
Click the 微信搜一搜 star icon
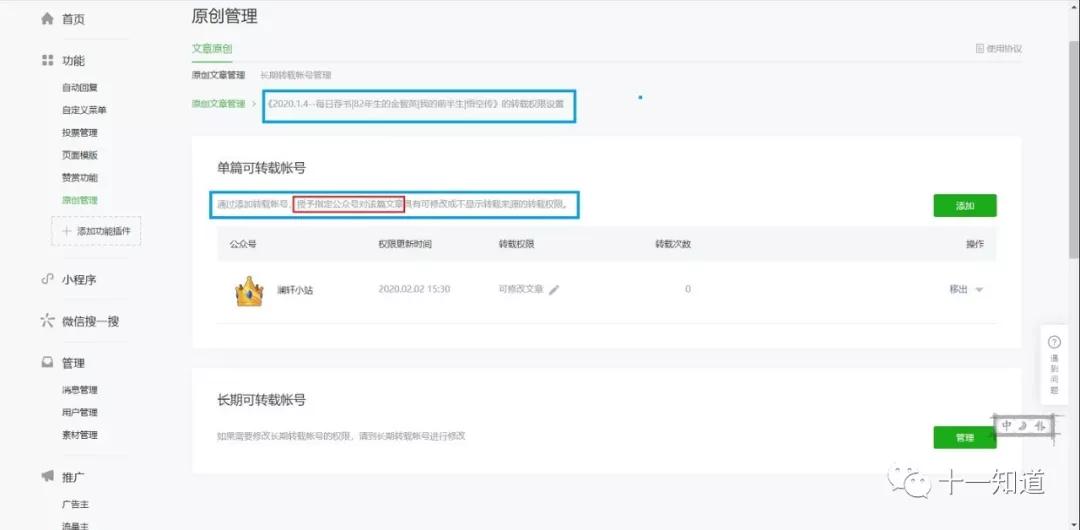coord(47,320)
